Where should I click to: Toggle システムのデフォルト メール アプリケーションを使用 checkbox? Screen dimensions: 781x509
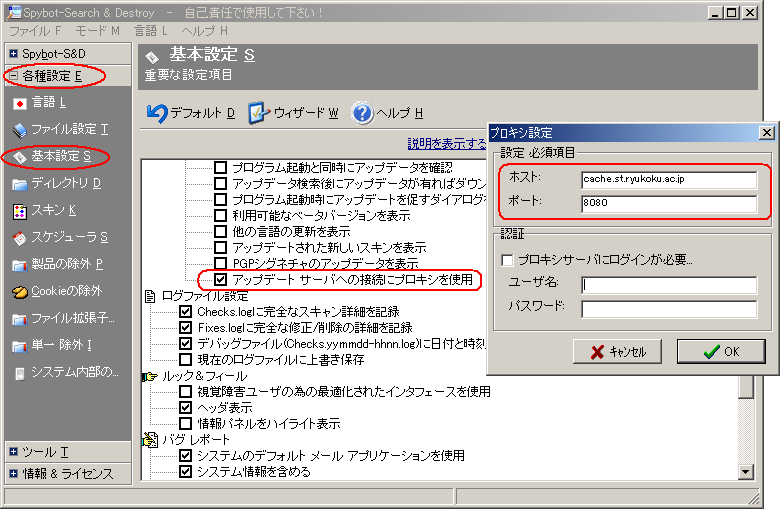[185, 455]
